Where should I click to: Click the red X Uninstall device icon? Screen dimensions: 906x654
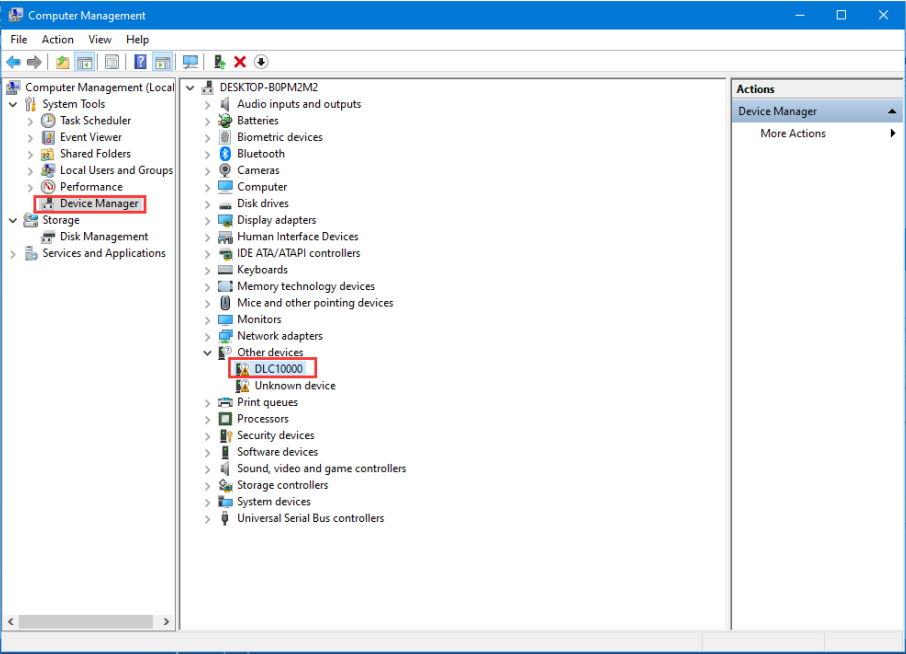(240, 62)
